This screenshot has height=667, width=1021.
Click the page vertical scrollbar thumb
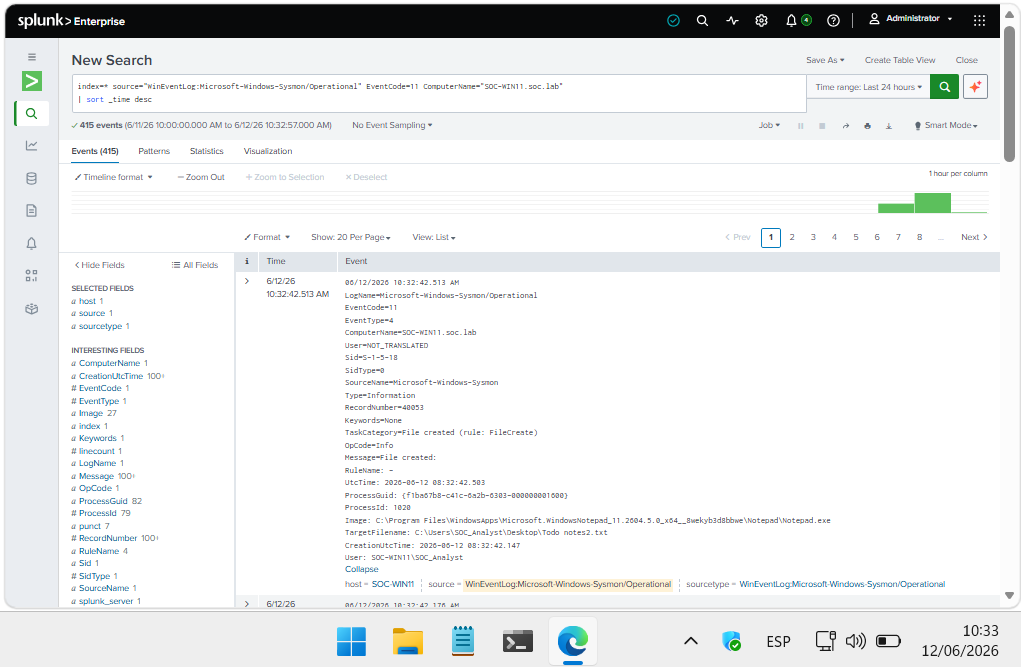(1009, 95)
